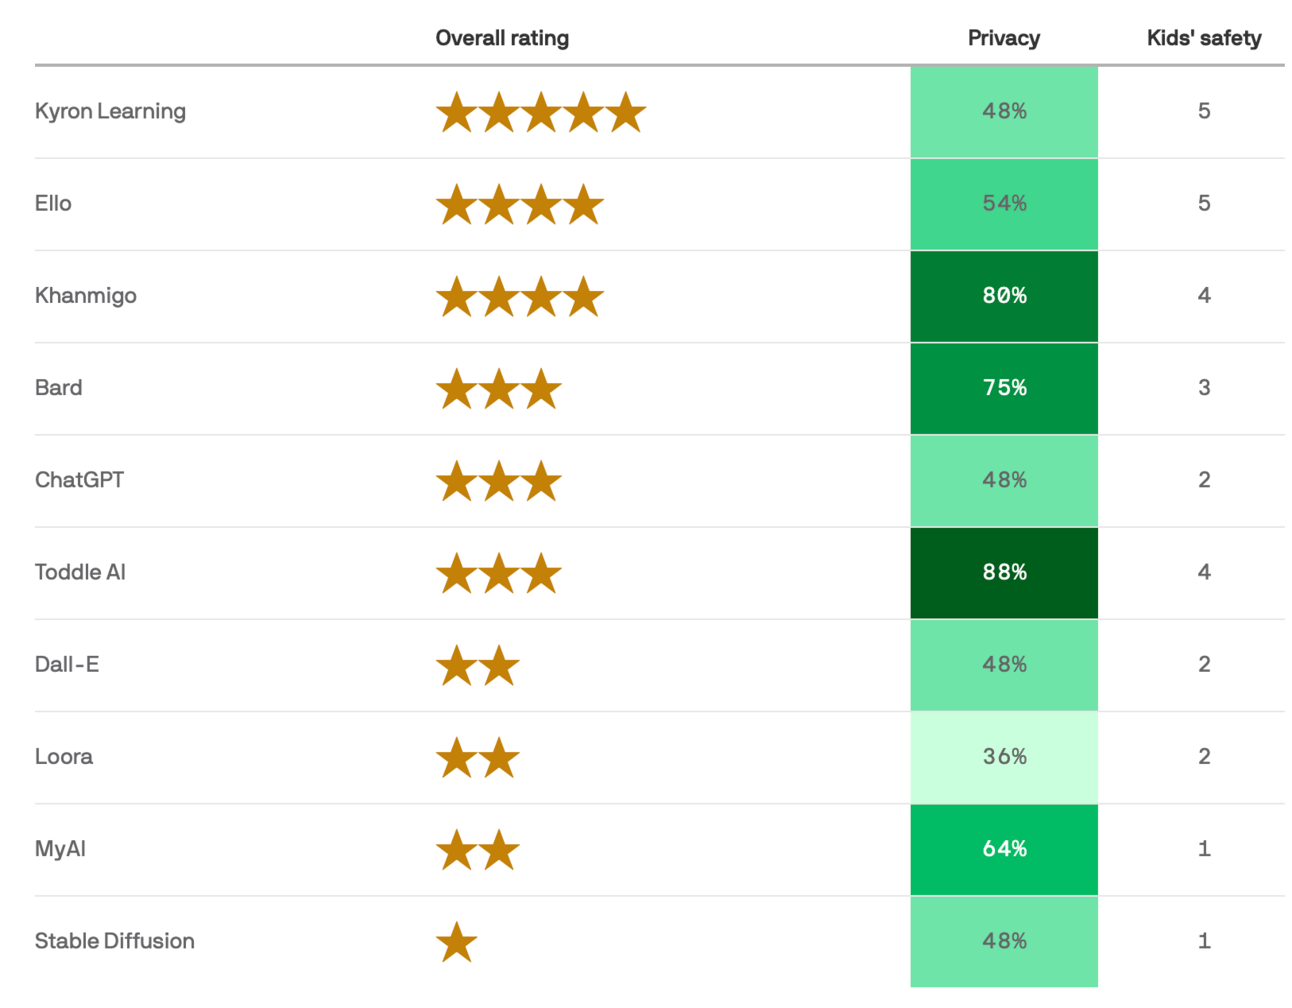Click the third star in Bard's rating

coord(541,390)
